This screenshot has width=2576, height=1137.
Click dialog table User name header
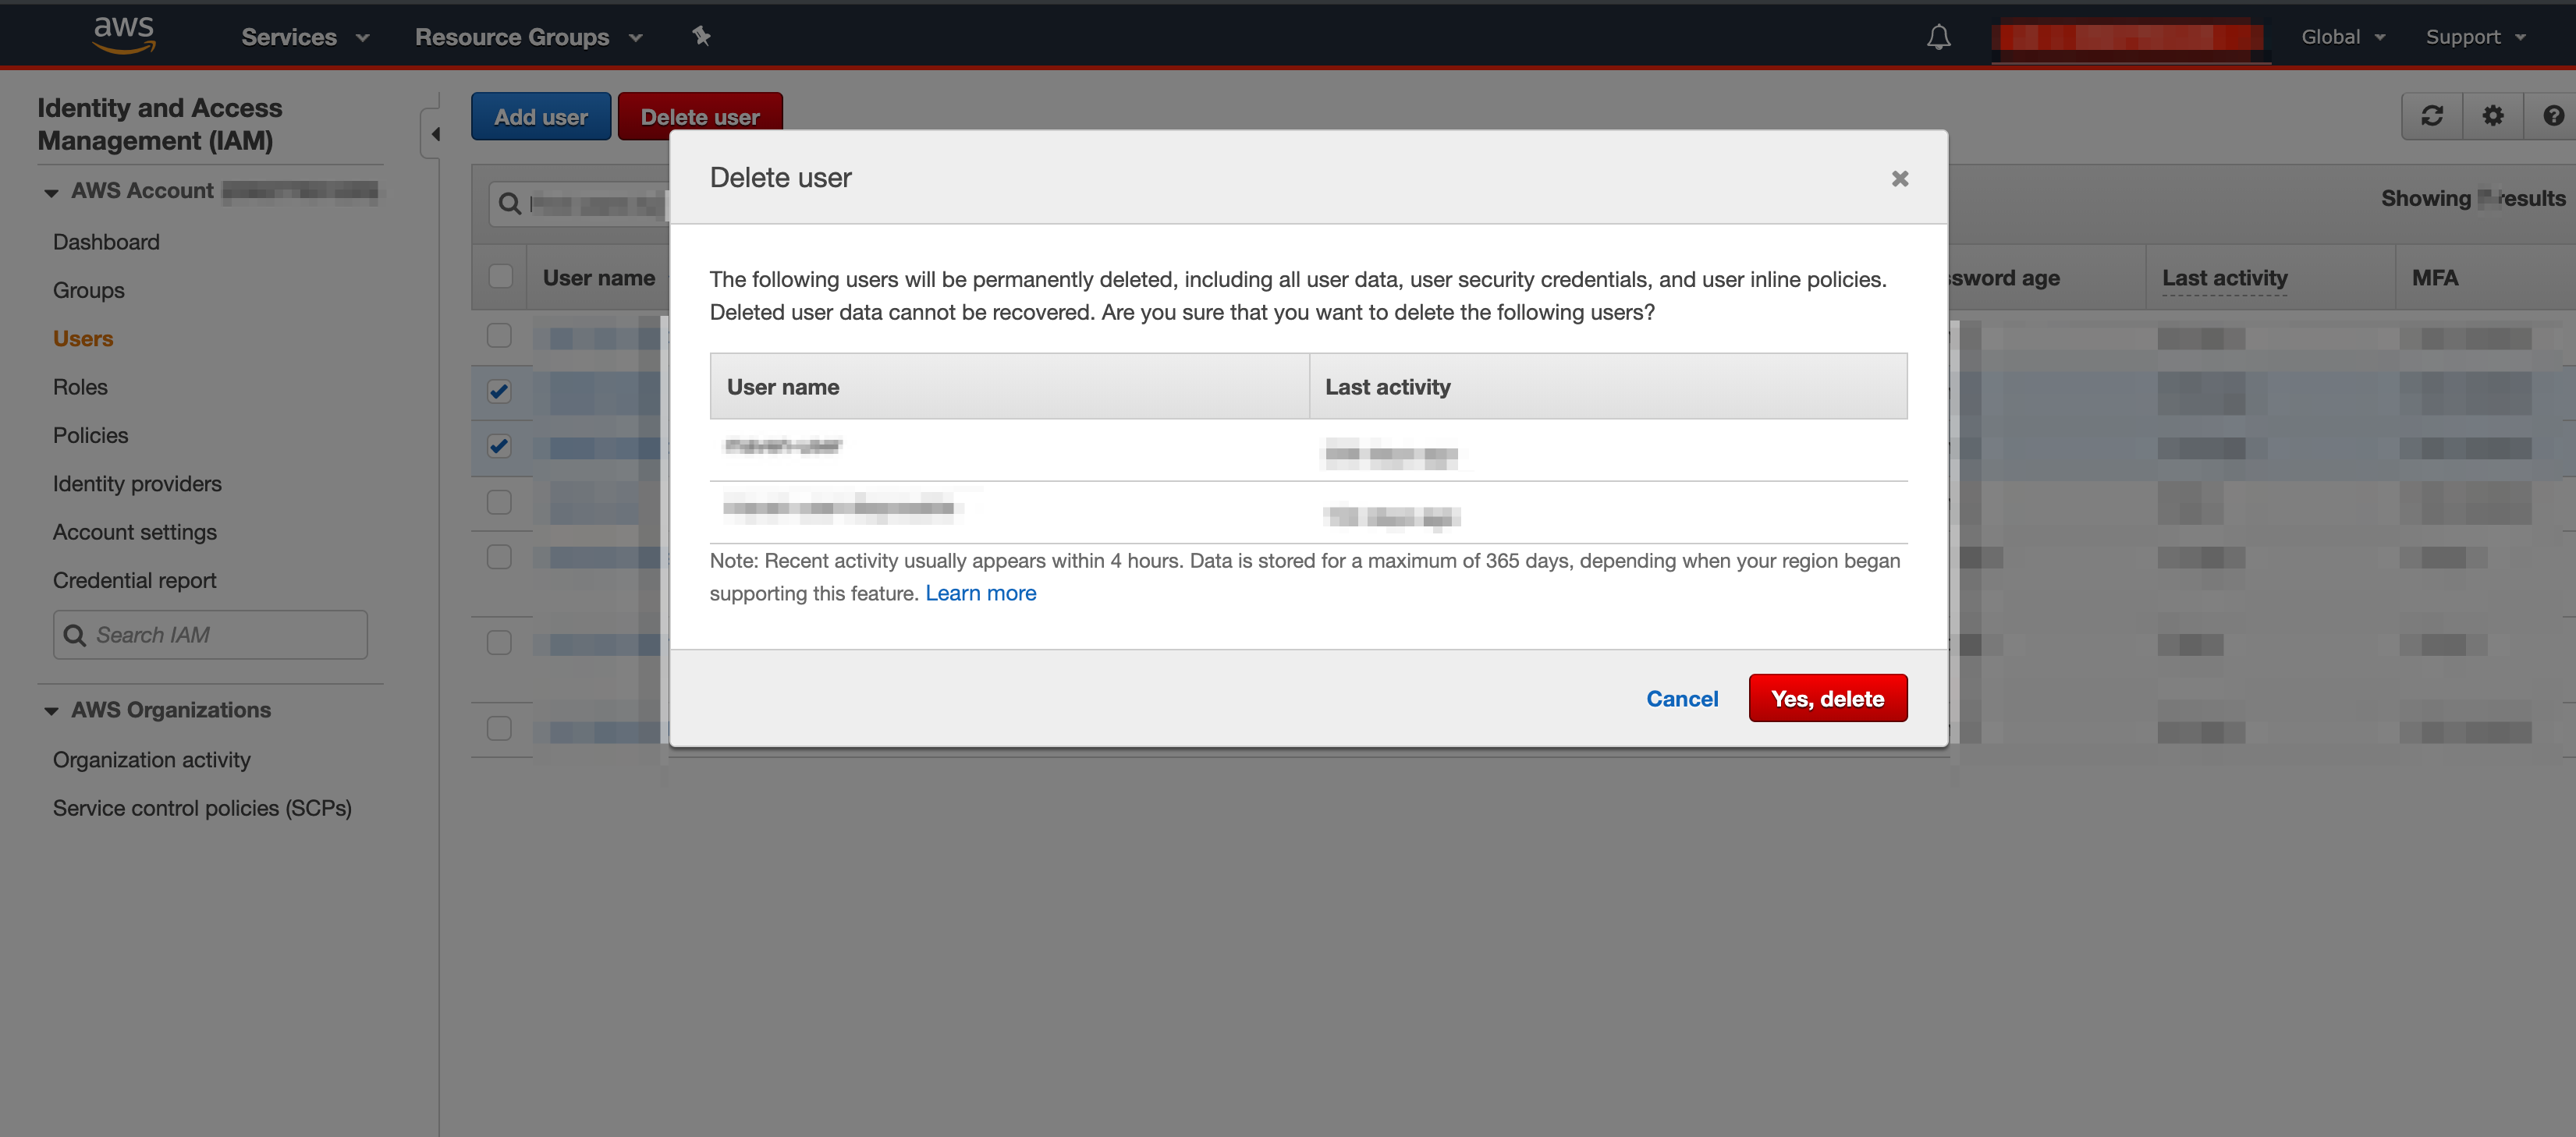[x=782, y=387]
